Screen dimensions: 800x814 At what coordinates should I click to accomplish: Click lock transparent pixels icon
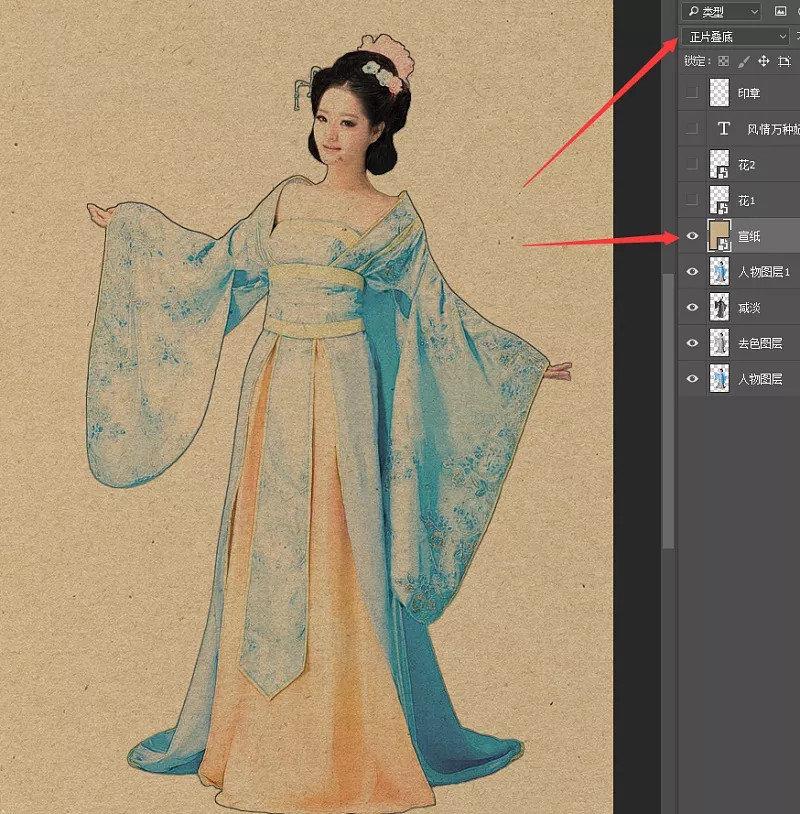point(724,61)
